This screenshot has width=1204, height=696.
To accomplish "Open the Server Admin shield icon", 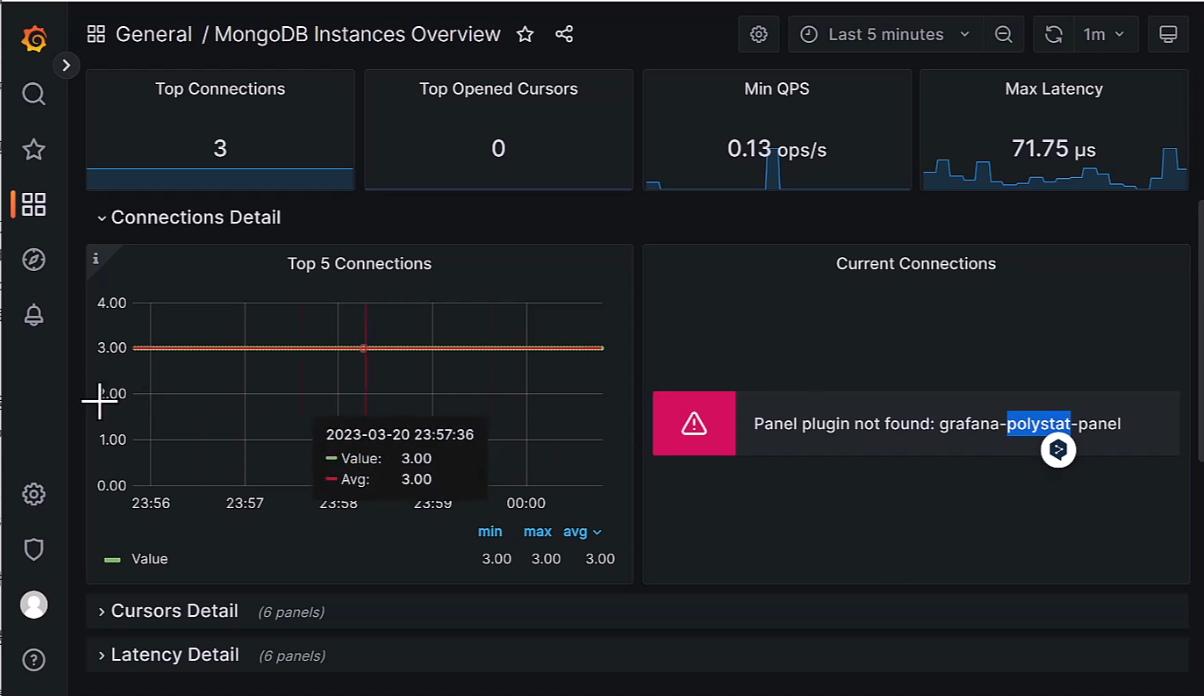I will click(x=33, y=549).
